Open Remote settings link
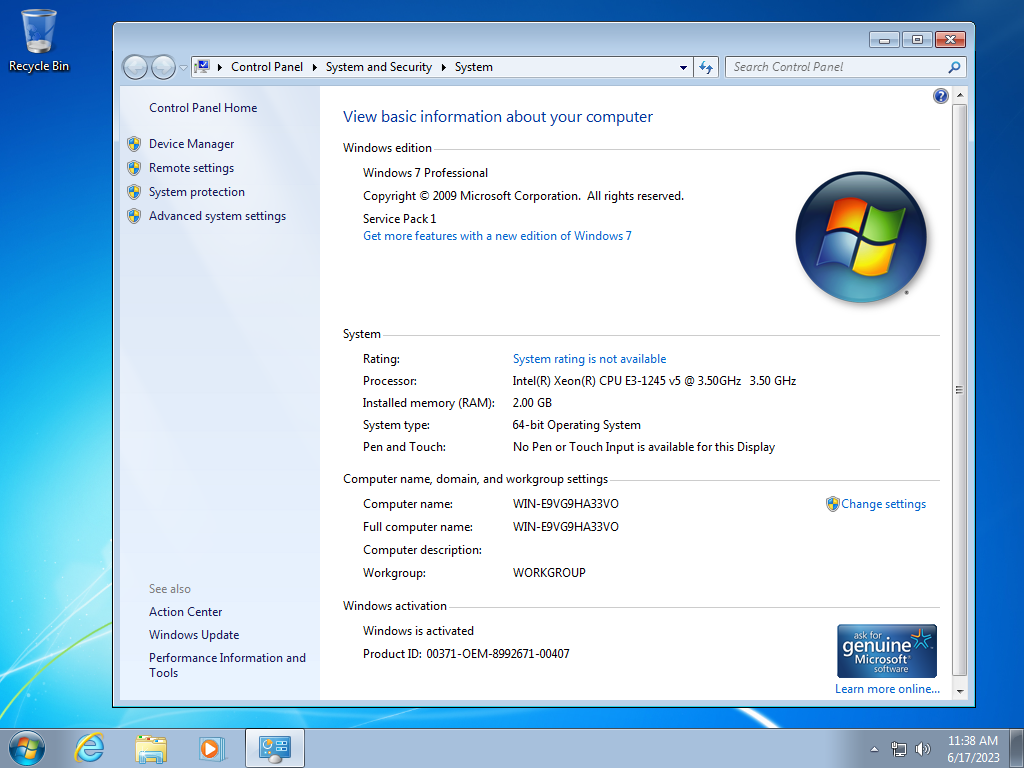Image resolution: width=1024 pixels, height=768 pixels. (x=191, y=168)
